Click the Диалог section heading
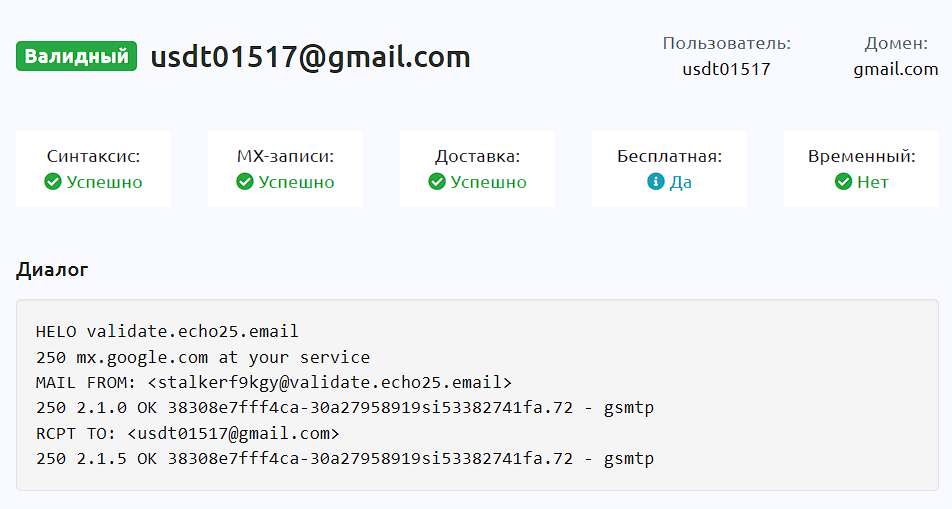Image resolution: width=952 pixels, height=509 pixels. click(52, 270)
